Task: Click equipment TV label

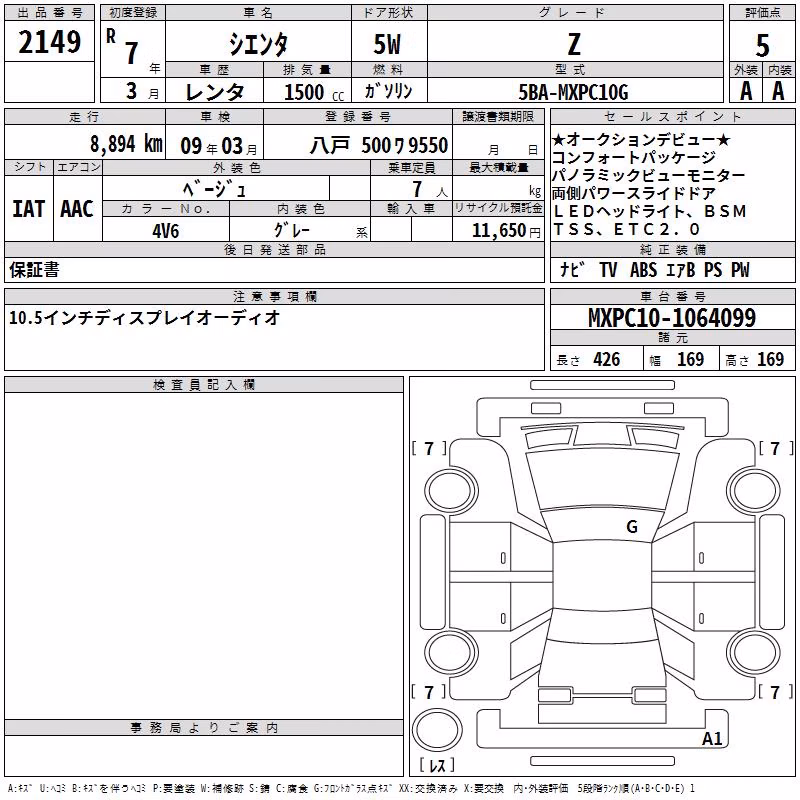Action: 608,269
